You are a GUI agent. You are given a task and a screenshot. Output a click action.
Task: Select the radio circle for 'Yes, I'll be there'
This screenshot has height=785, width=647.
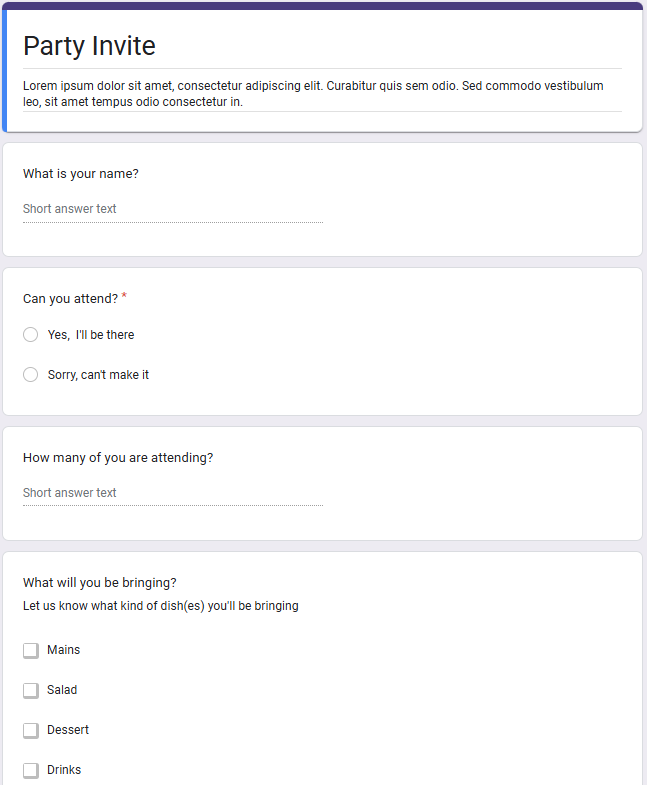(x=31, y=335)
